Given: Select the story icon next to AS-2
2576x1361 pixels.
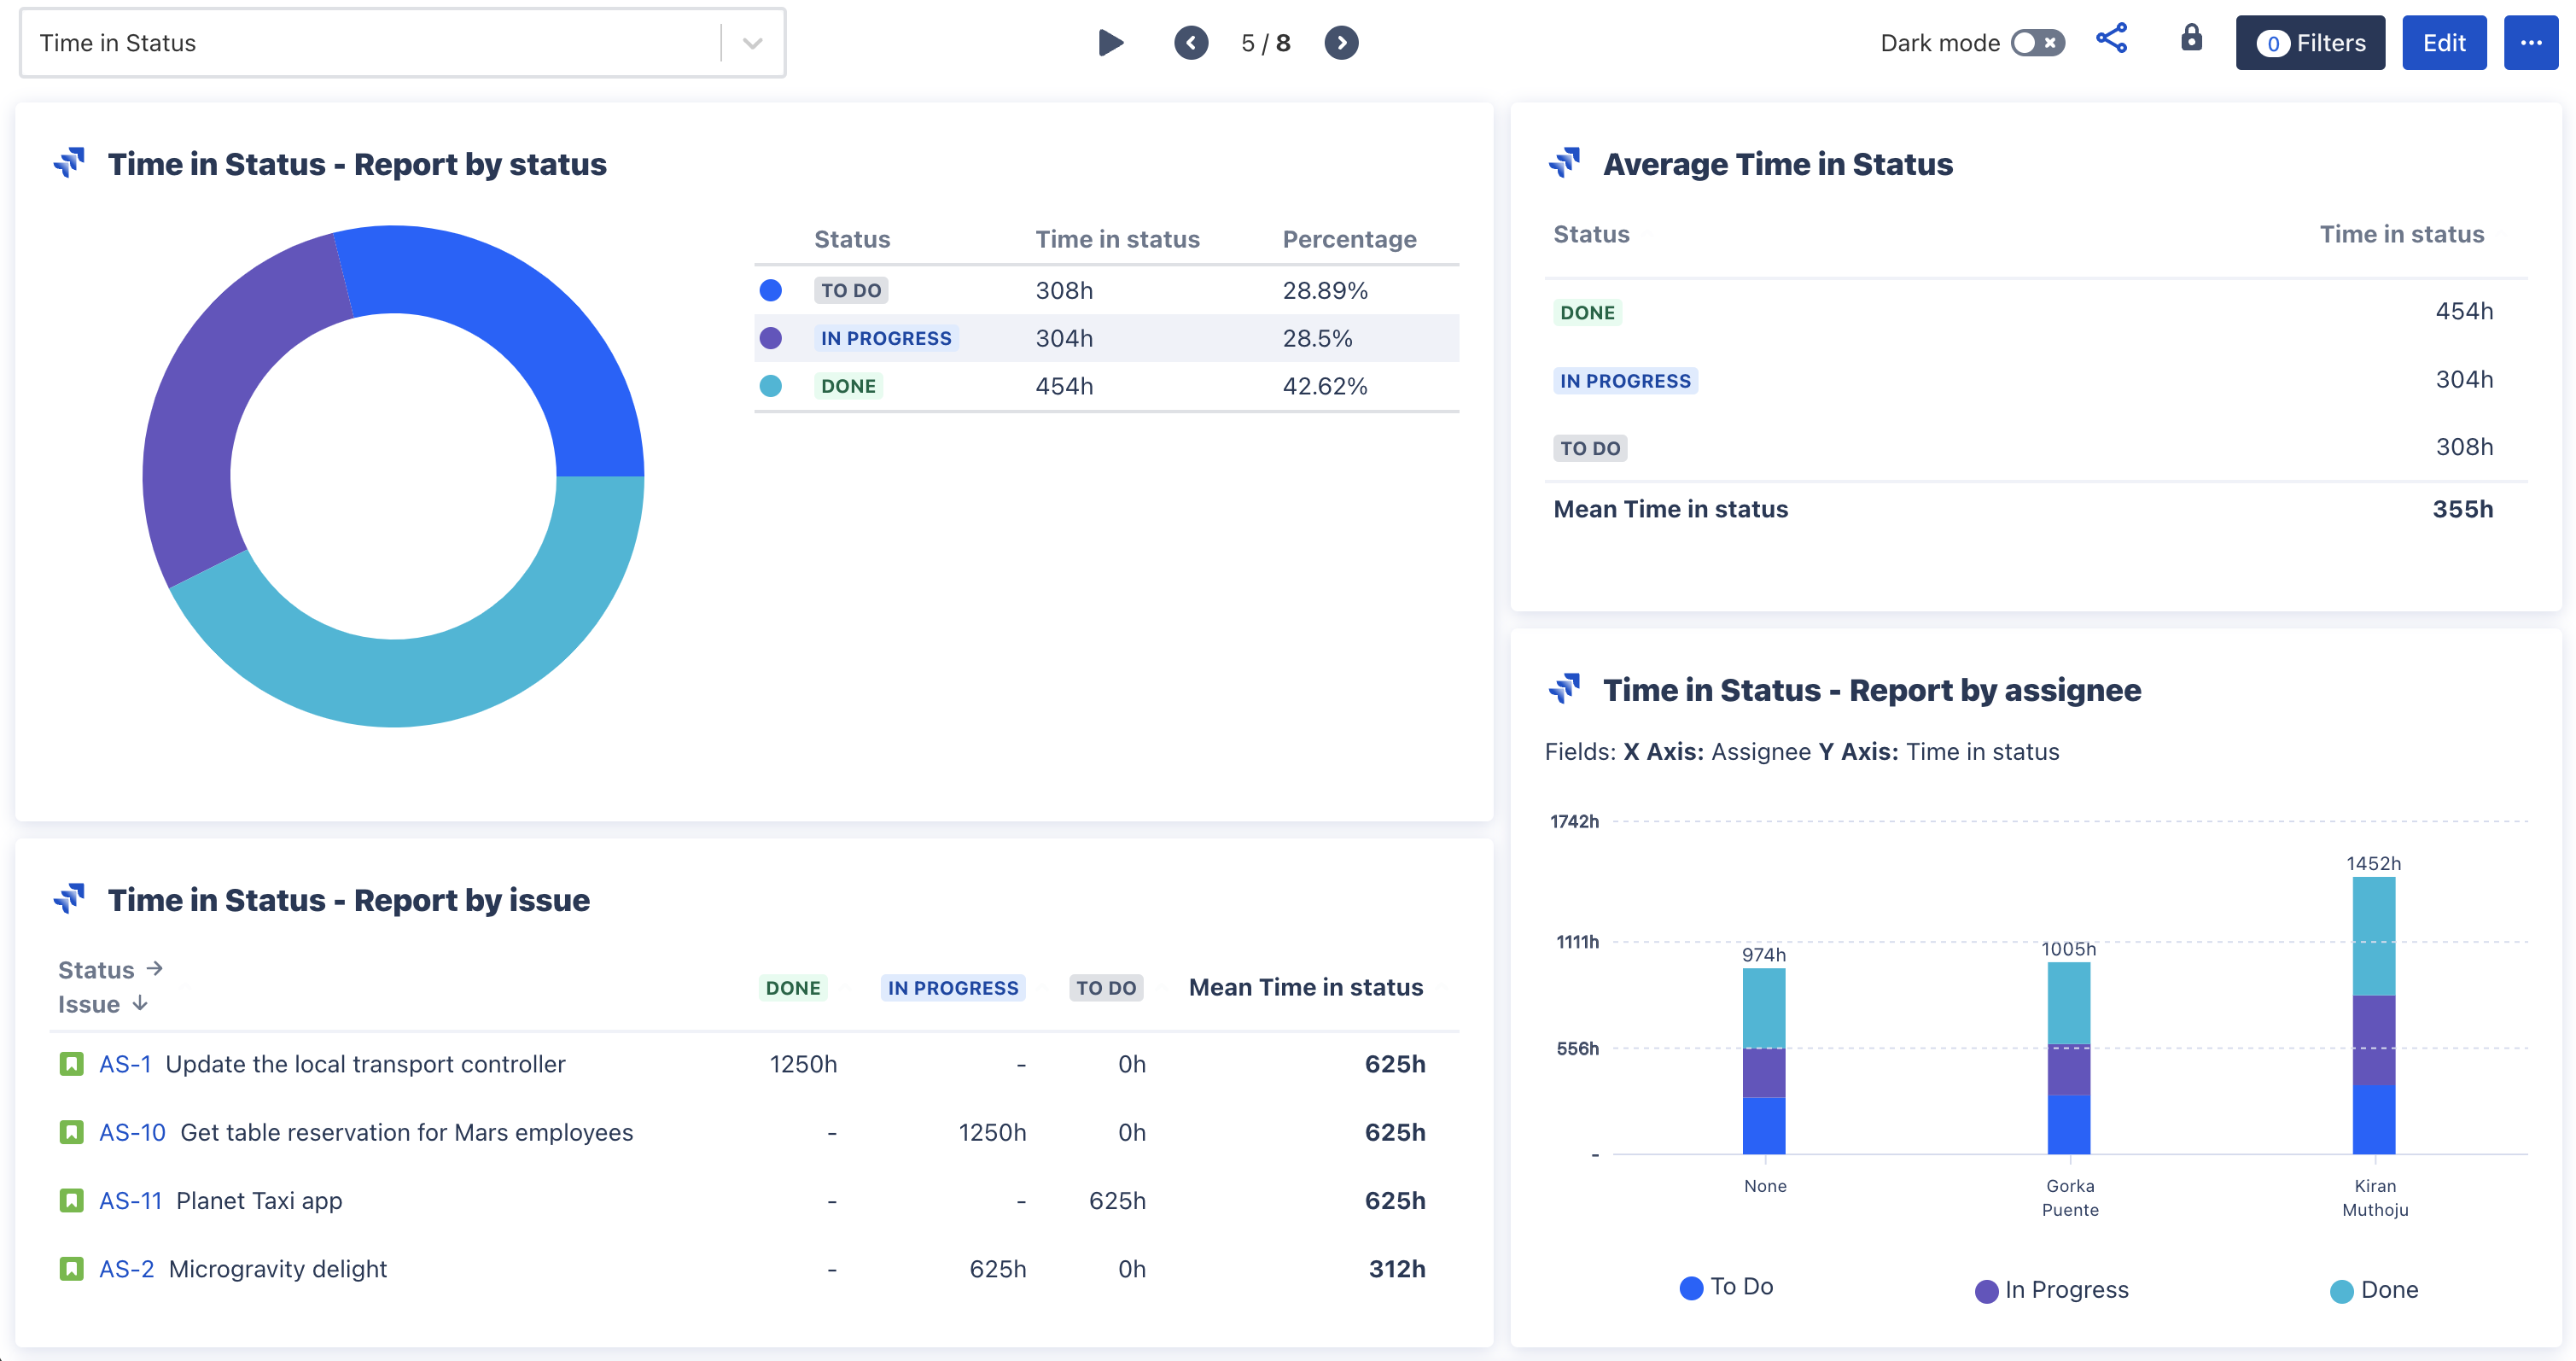Looking at the screenshot, I should point(71,1267).
